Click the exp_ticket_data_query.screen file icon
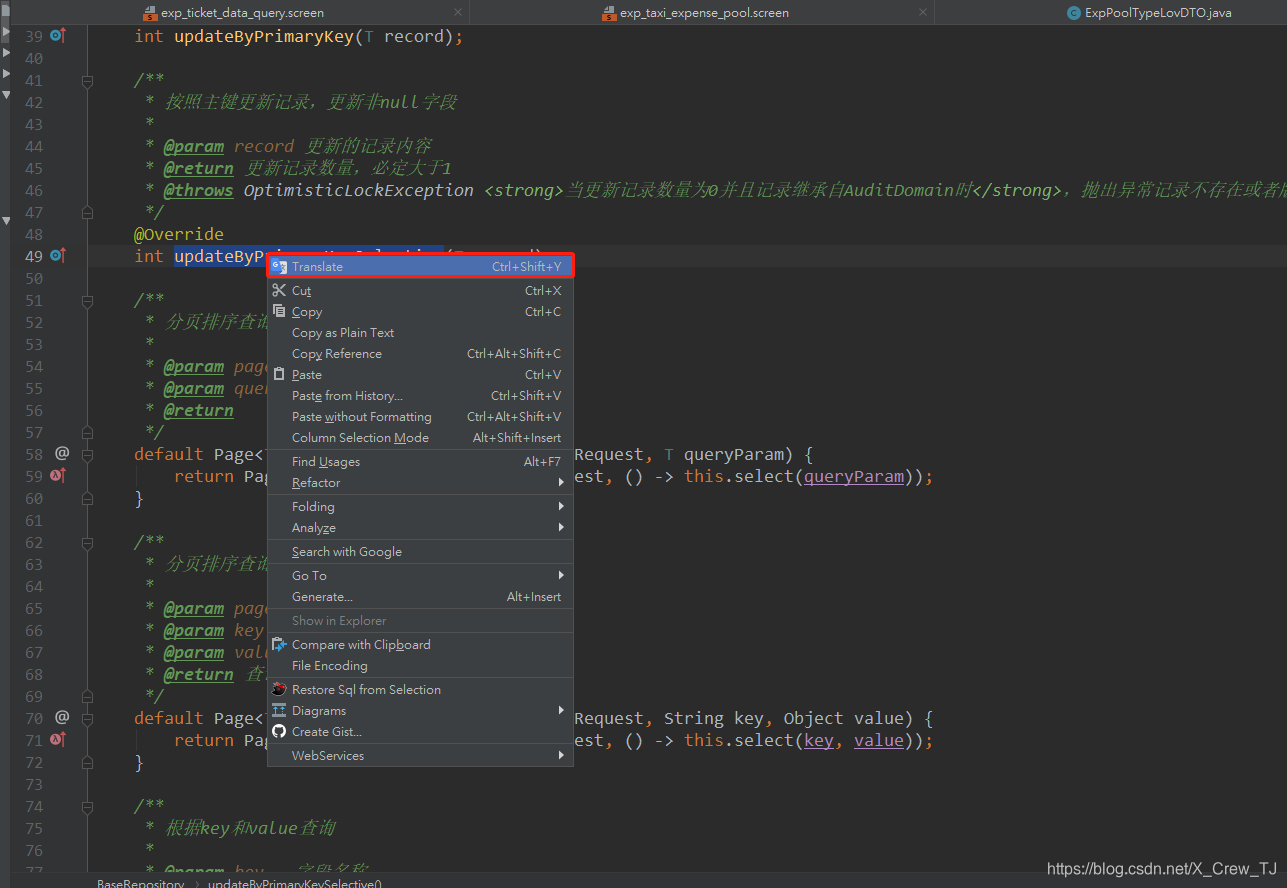 click(149, 13)
